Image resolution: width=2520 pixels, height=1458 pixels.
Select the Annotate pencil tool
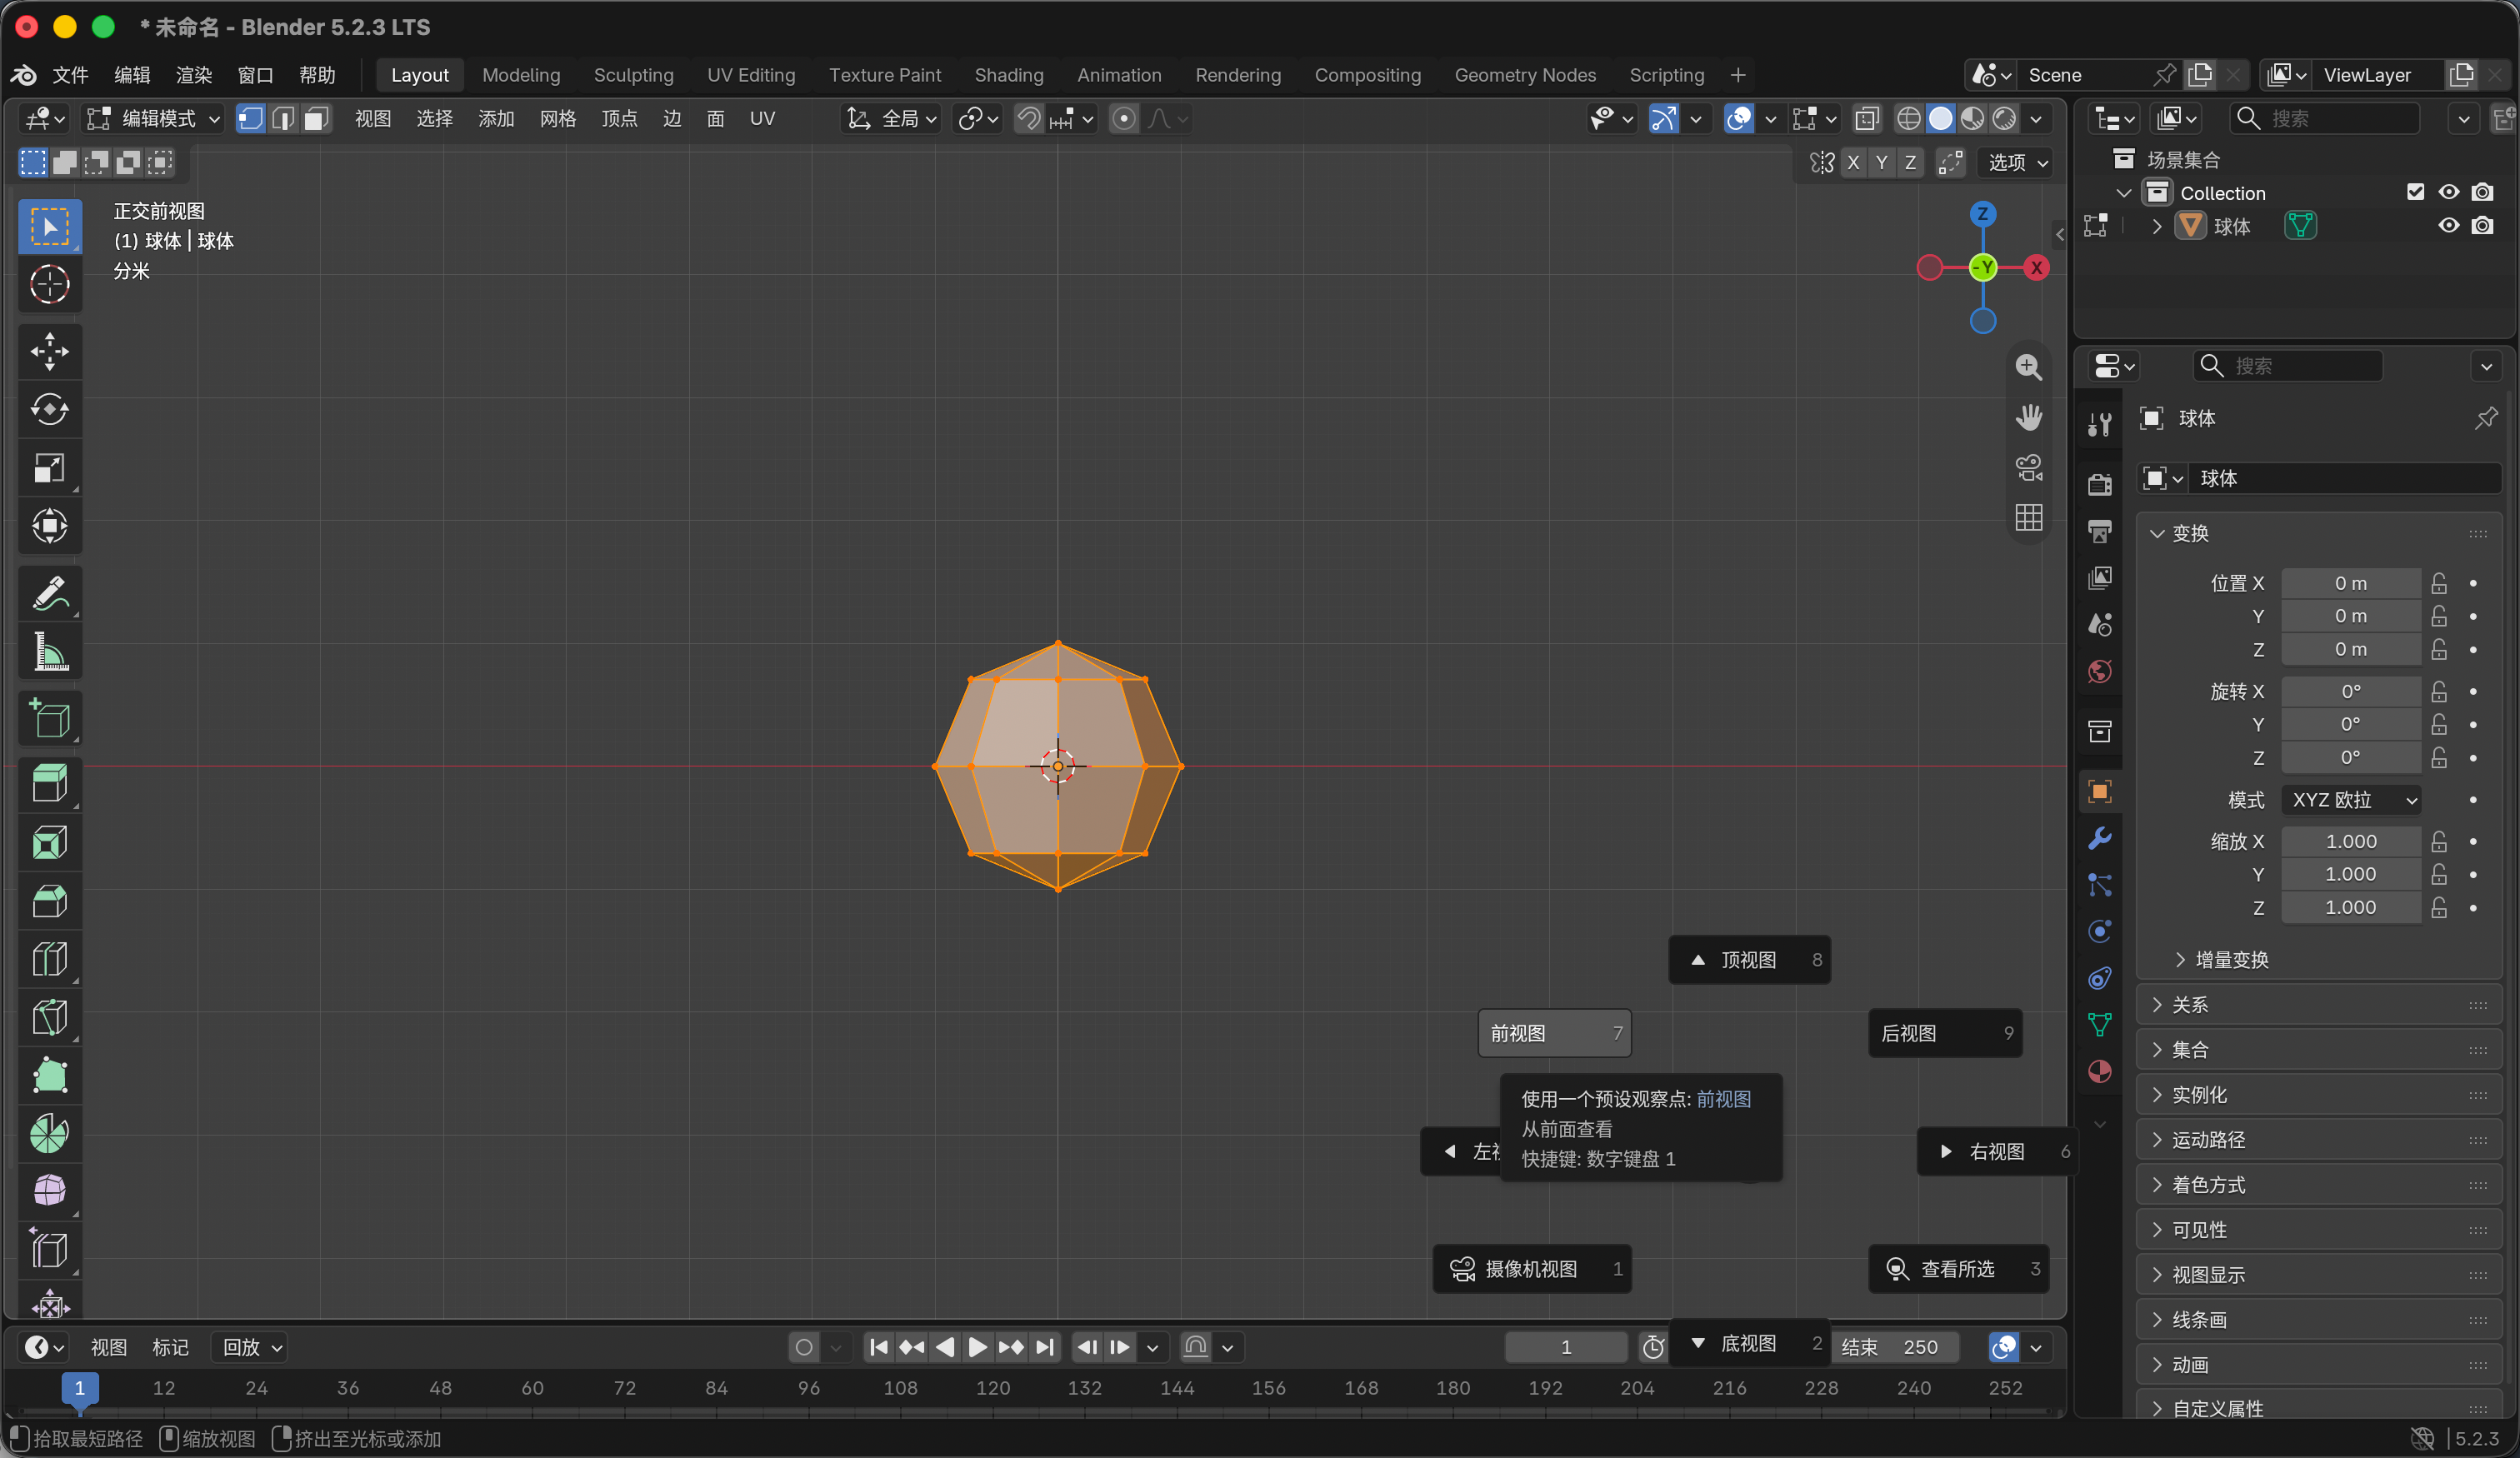[50, 593]
